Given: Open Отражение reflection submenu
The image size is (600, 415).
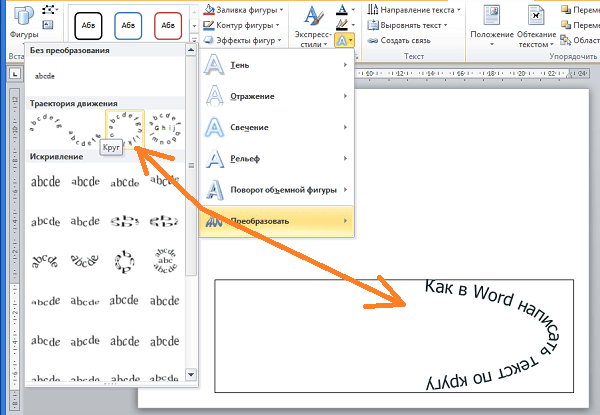Looking at the screenshot, I should [x=277, y=96].
